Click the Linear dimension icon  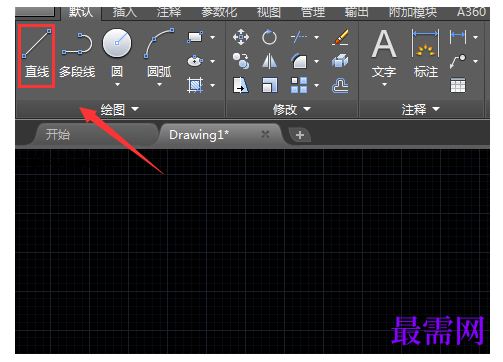(458, 37)
